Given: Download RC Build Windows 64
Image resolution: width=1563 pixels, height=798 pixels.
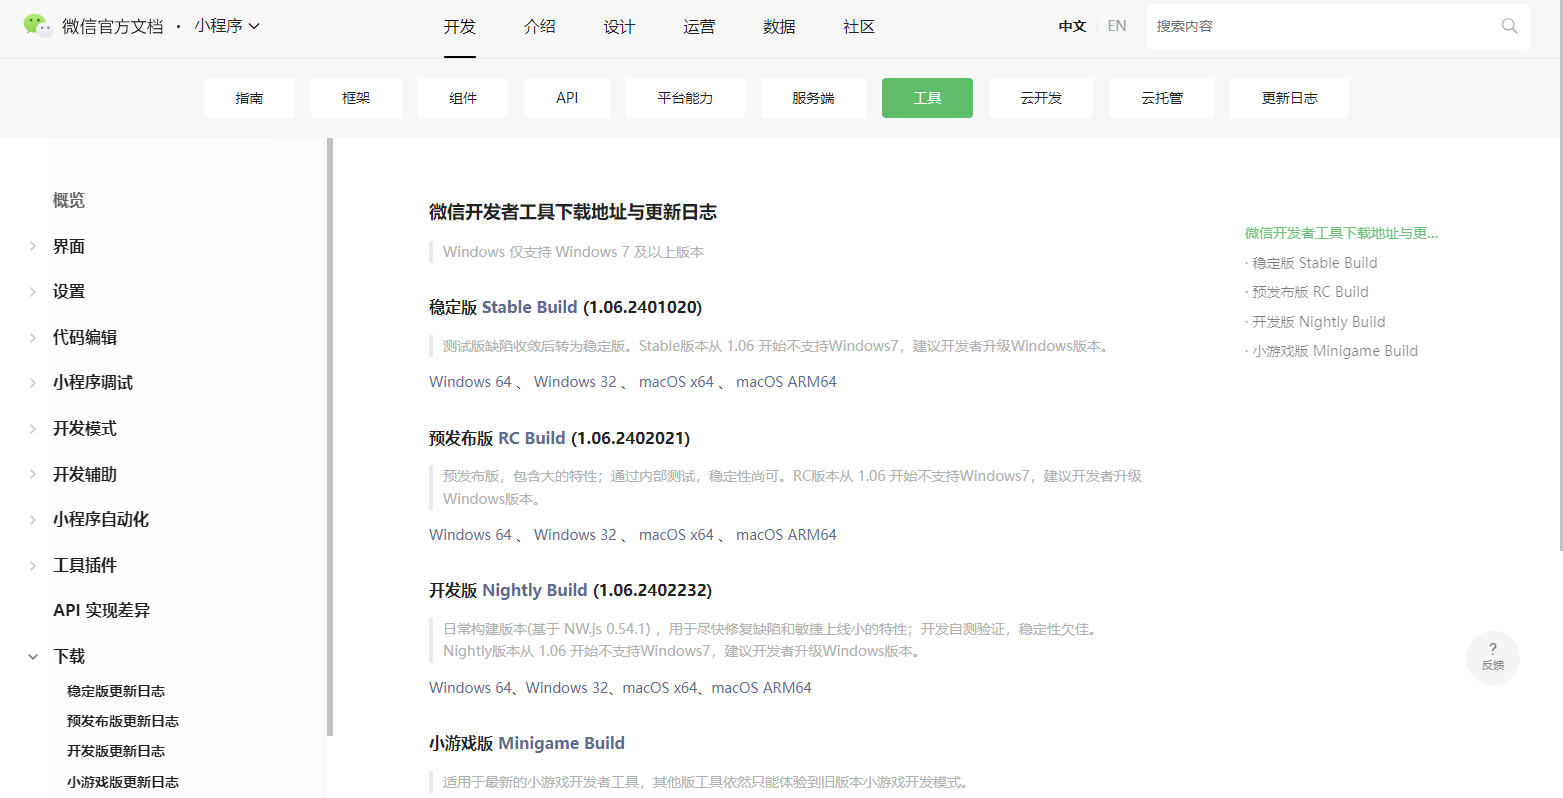Looking at the screenshot, I should (x=470, y=535).
